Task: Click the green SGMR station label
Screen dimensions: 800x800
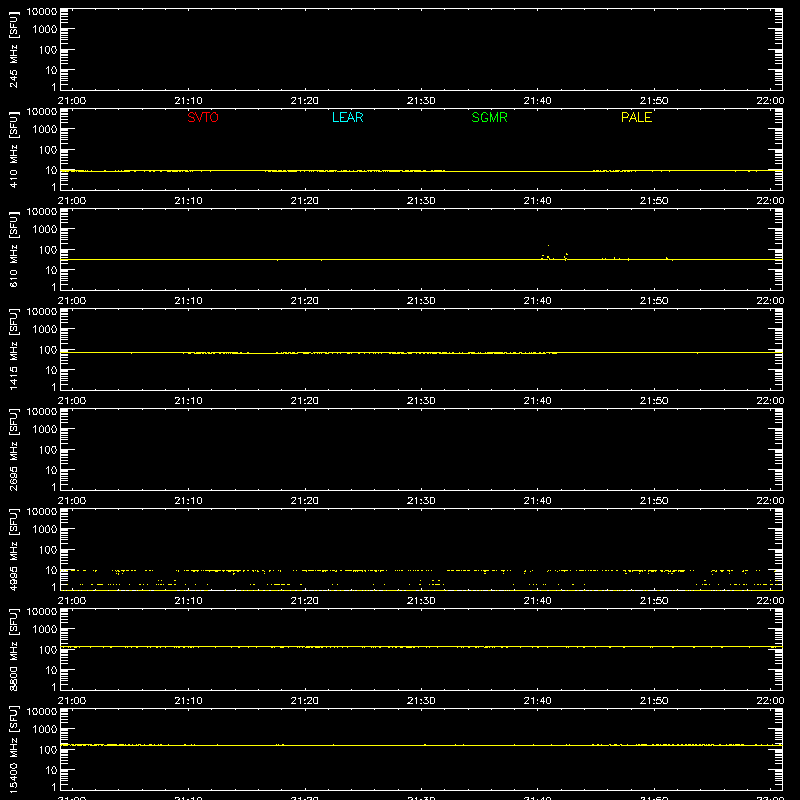Action: tap(489, 117)
